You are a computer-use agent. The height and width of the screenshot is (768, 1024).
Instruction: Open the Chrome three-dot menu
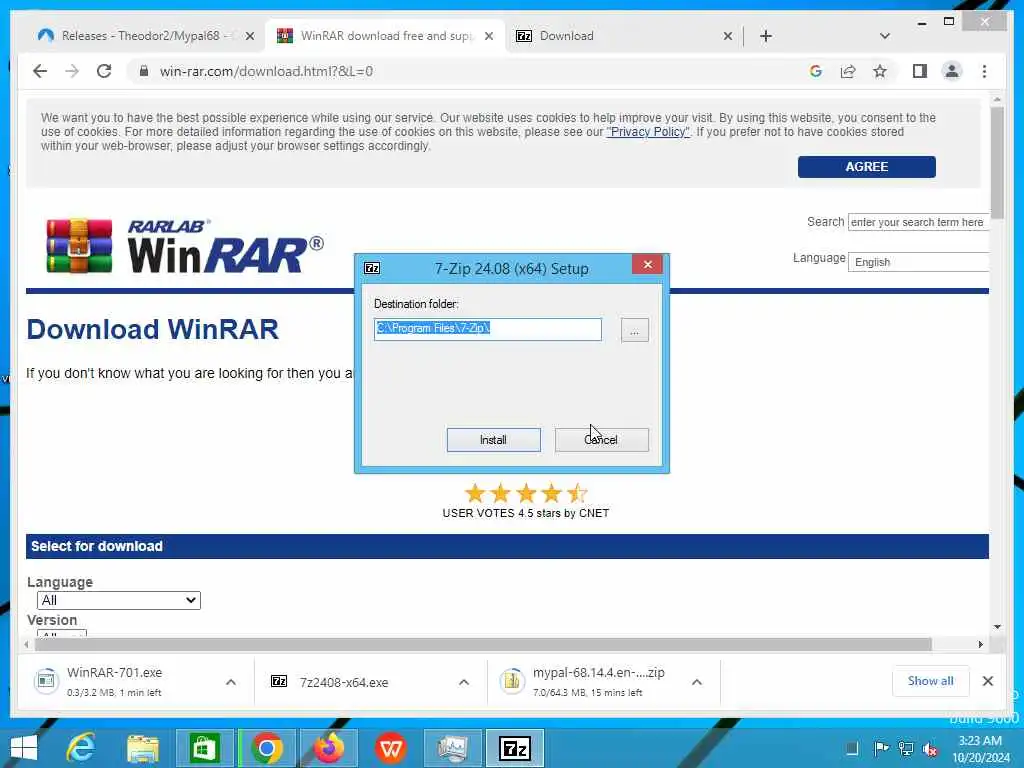coord(984,71)
